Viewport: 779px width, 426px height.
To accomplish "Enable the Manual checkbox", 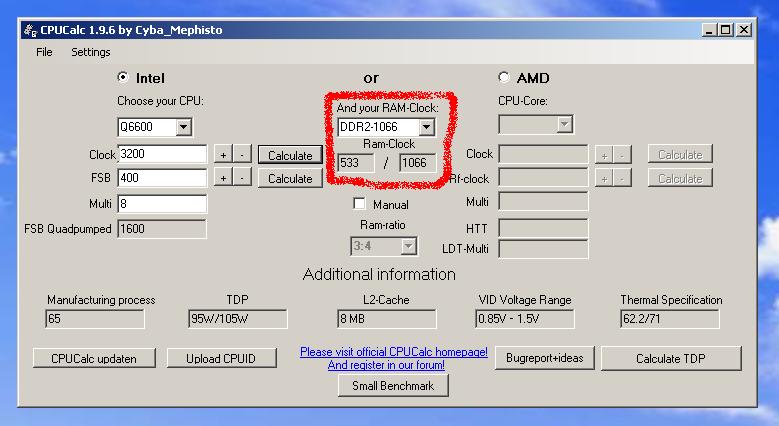I will [x=359, y=203].
